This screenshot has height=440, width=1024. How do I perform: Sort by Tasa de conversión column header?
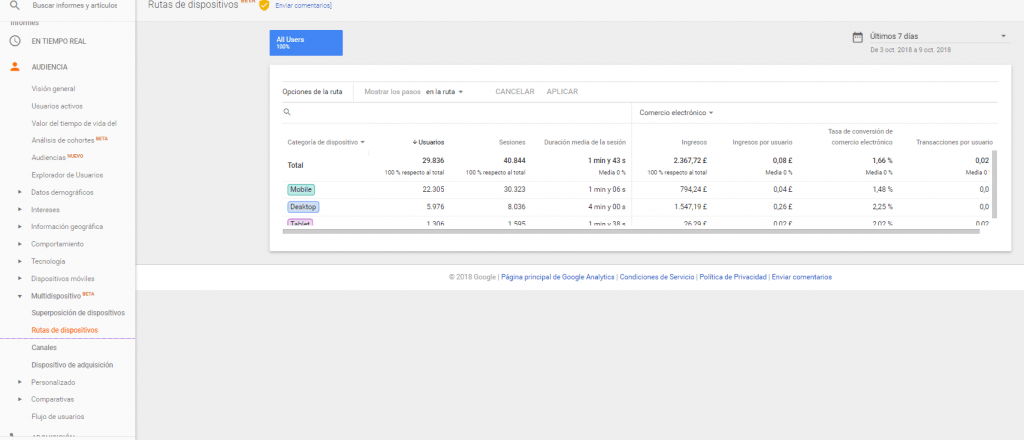pyautogui.click(x=860, y=136)
